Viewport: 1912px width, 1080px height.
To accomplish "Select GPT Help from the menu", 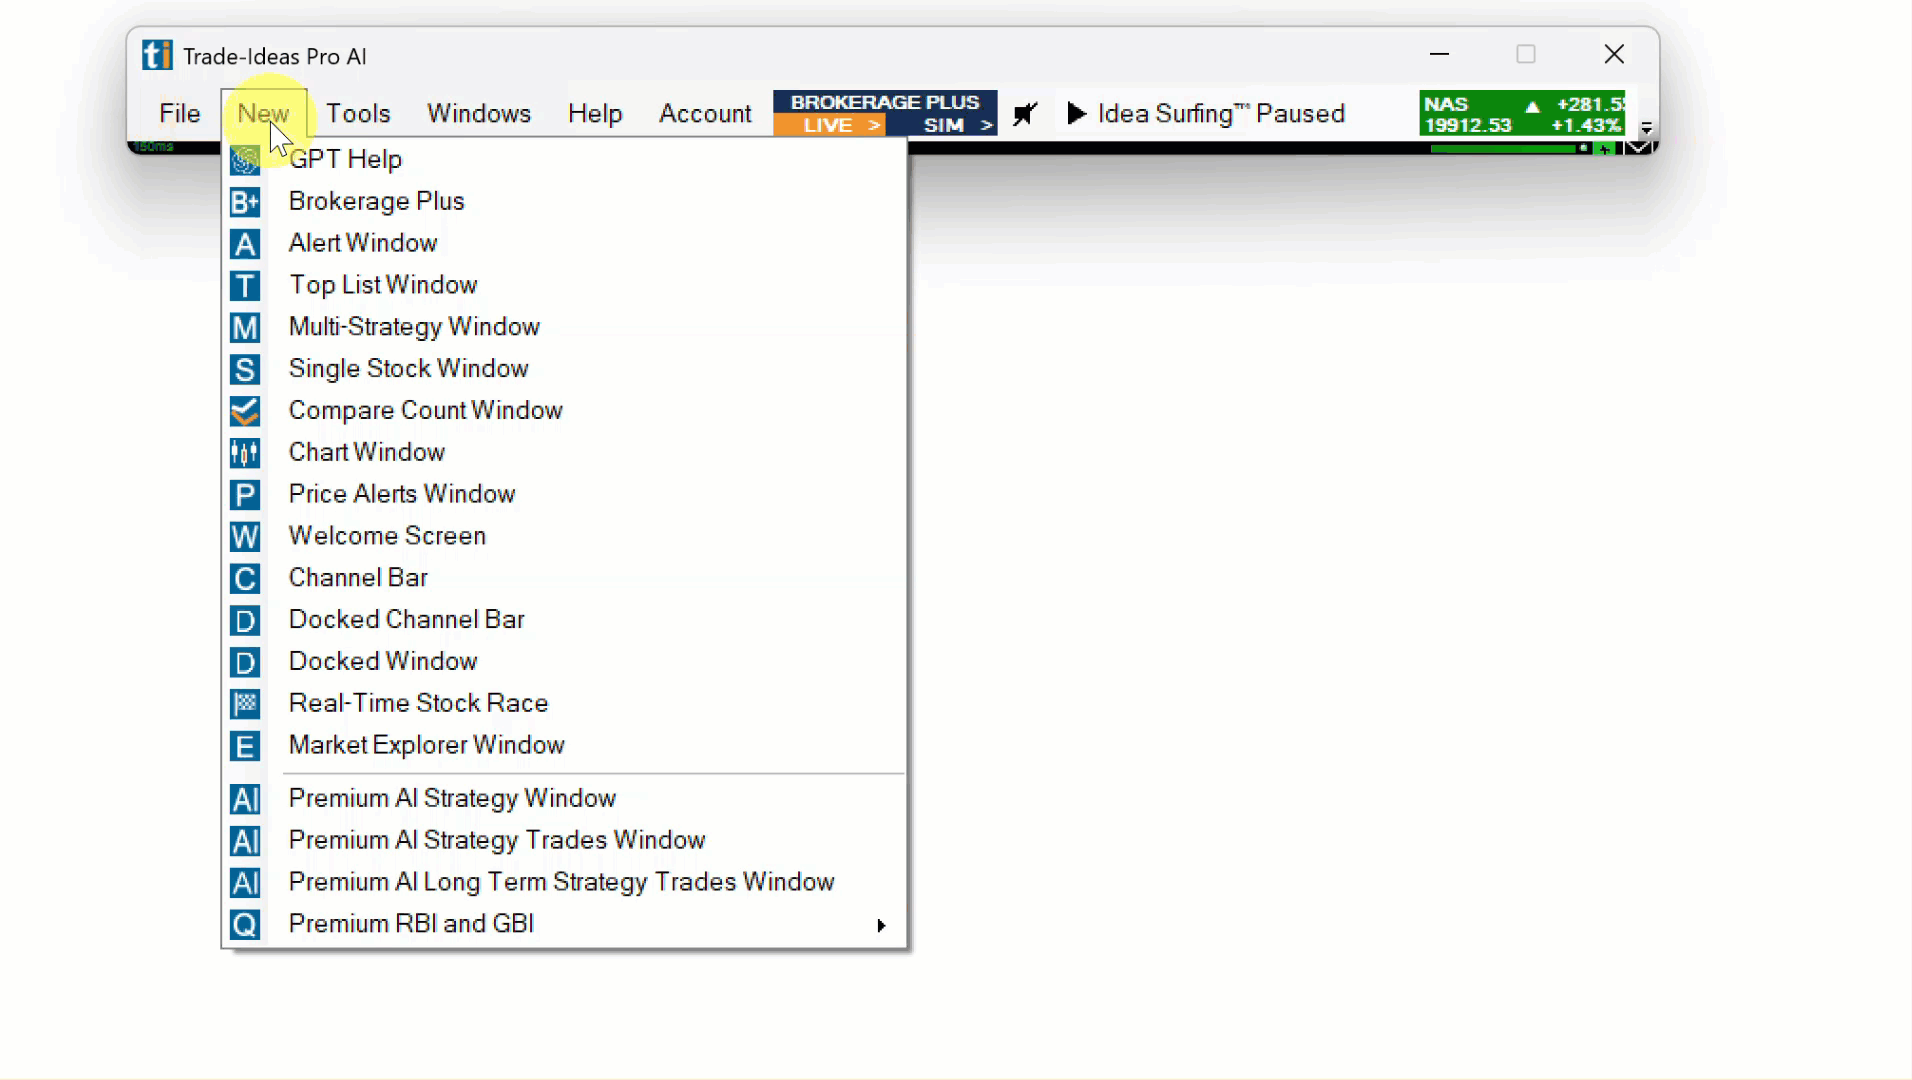I will (564, 160).
